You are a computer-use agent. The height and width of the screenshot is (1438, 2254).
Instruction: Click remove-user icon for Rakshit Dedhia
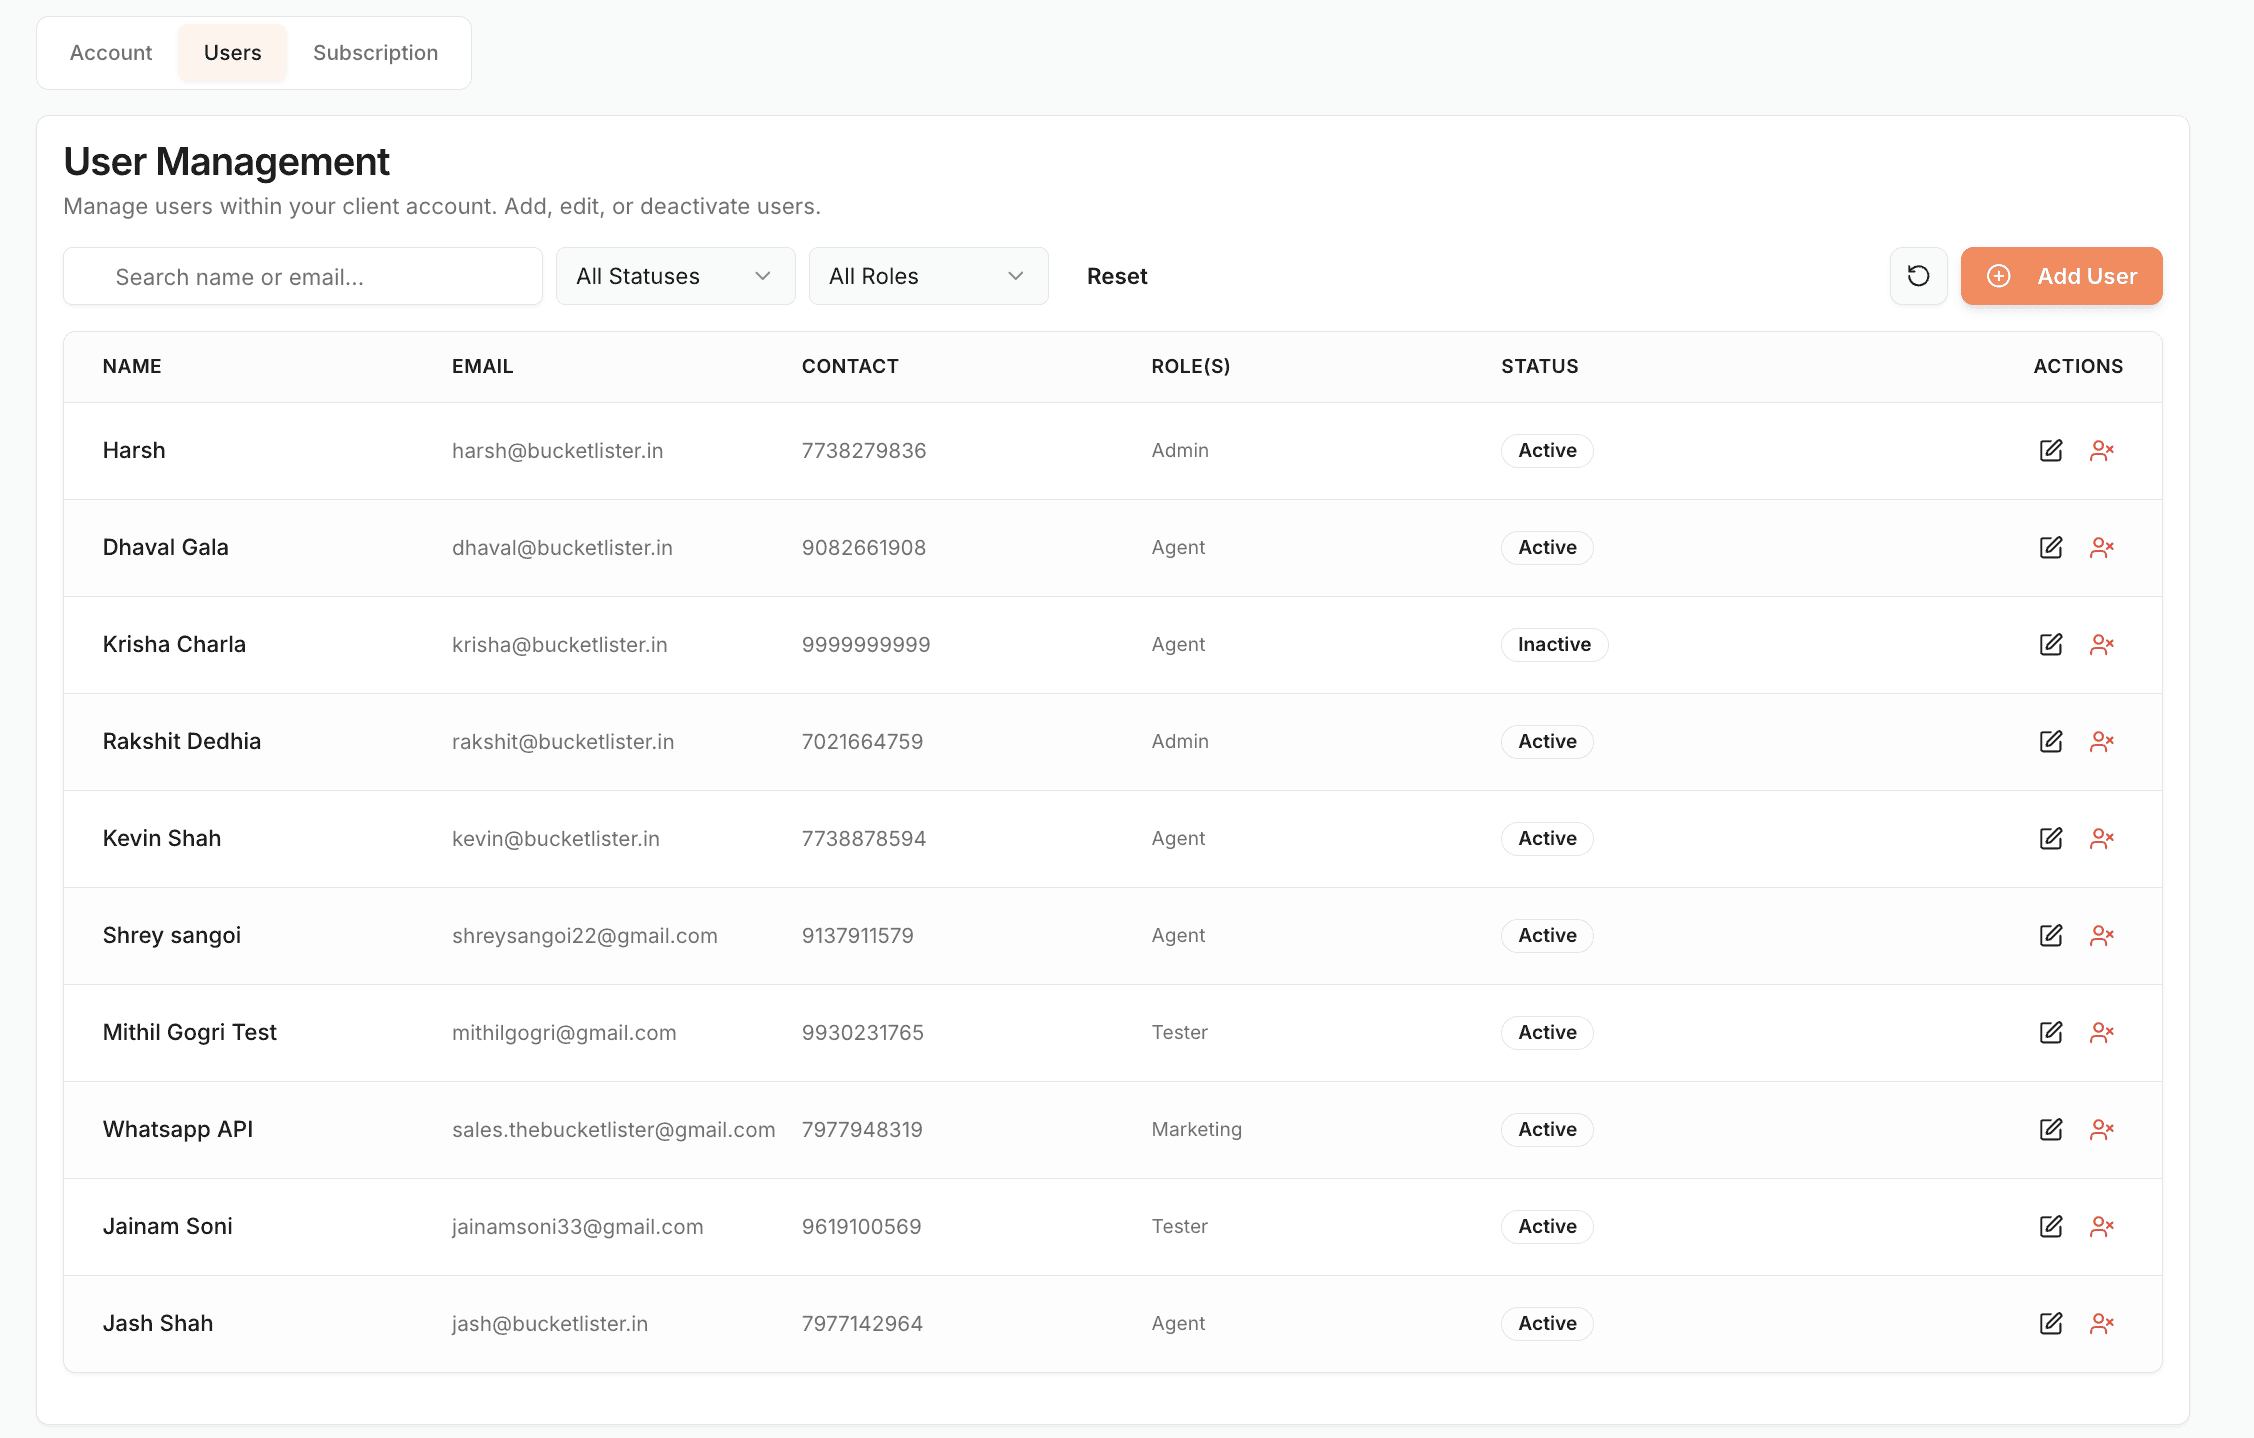[2102, 741]
